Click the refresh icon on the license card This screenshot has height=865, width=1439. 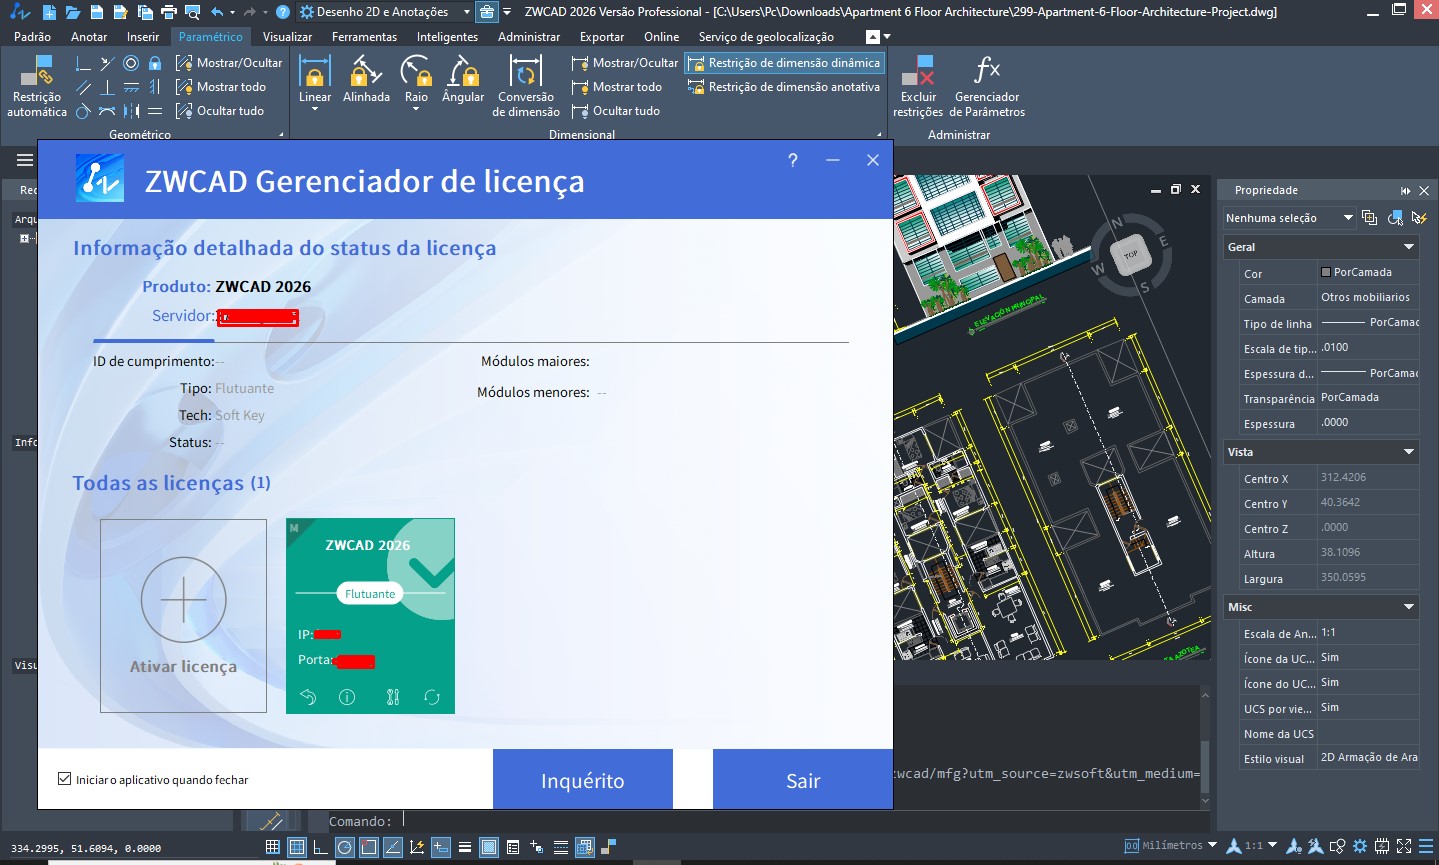click(432, 697)
